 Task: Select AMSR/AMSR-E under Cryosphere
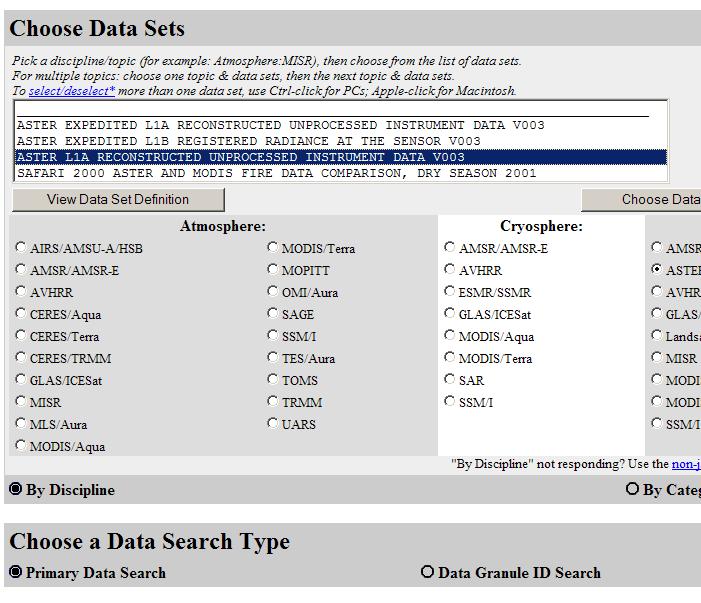point(450,248)
